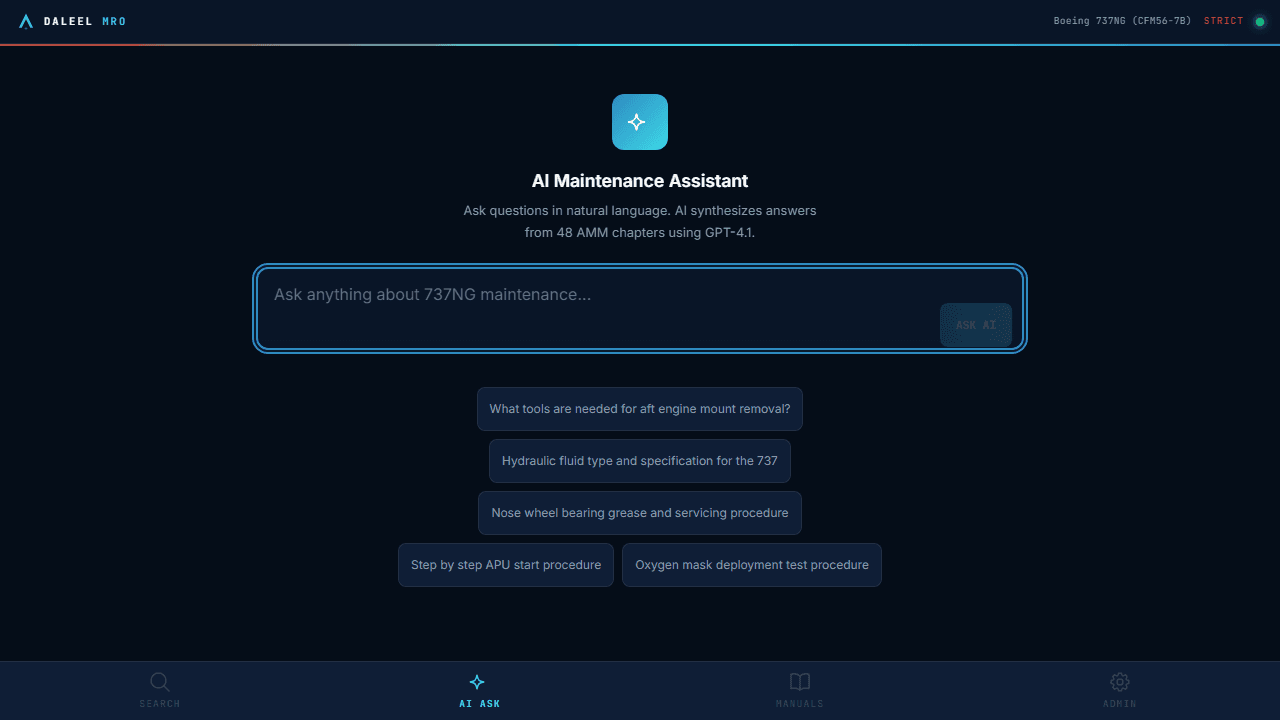1280x720 pixels.
Task: Choose the step by step APU start suggestion
Action: 506,565
